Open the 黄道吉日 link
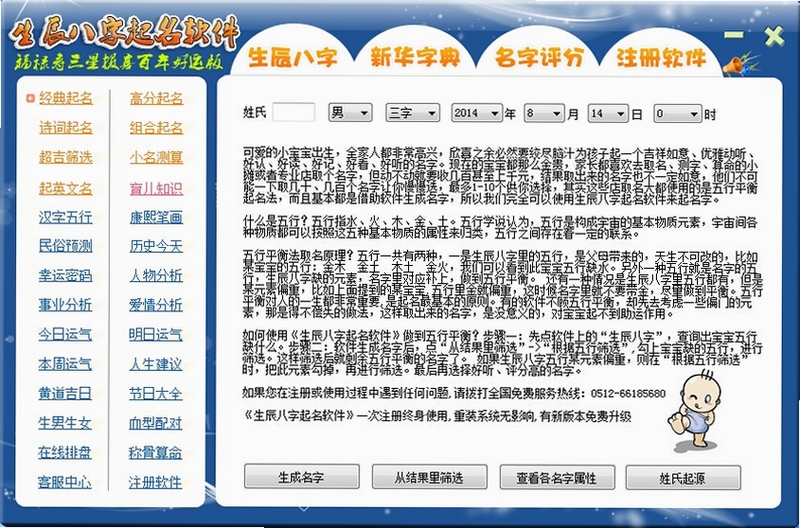 (65, 393)
